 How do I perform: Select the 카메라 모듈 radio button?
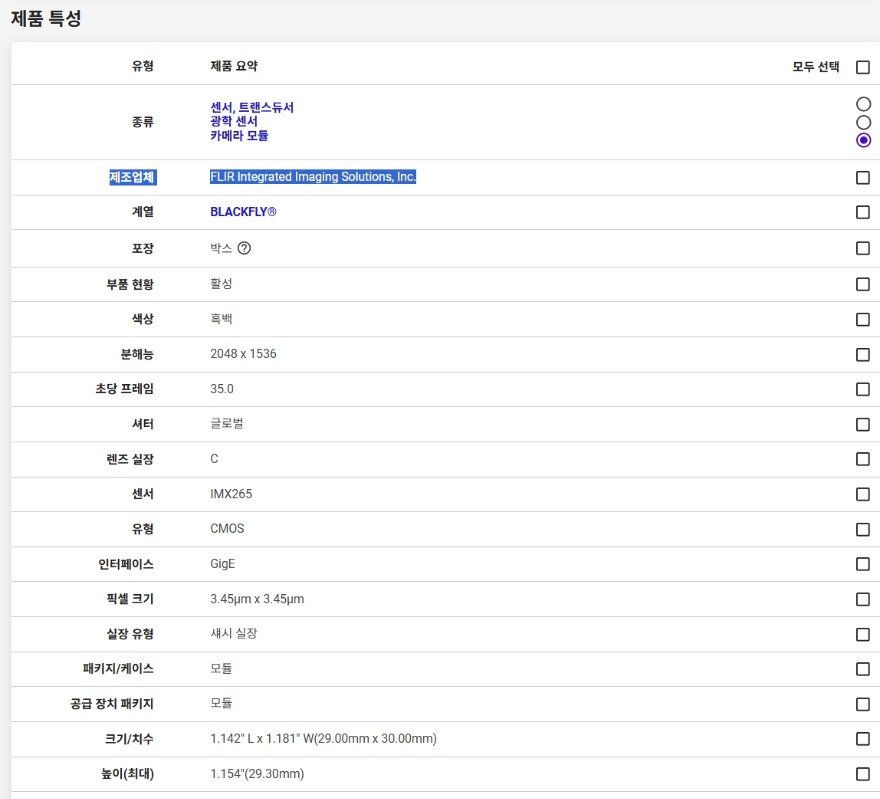pyautogui.click(x=863, y=140)
